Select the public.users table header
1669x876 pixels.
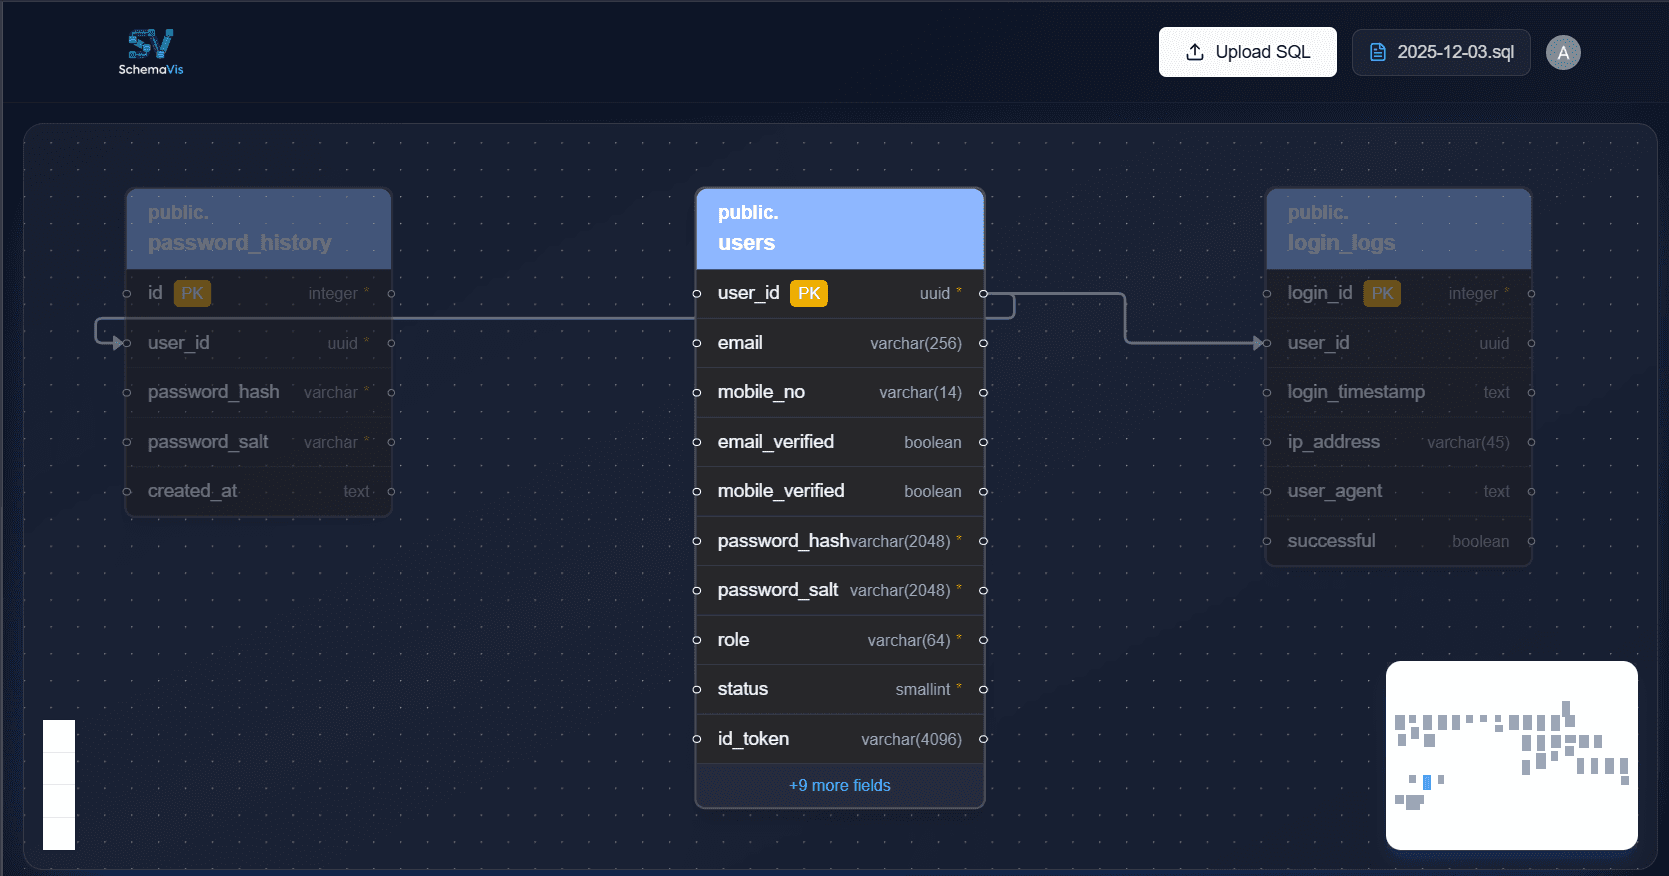[840, 228]
